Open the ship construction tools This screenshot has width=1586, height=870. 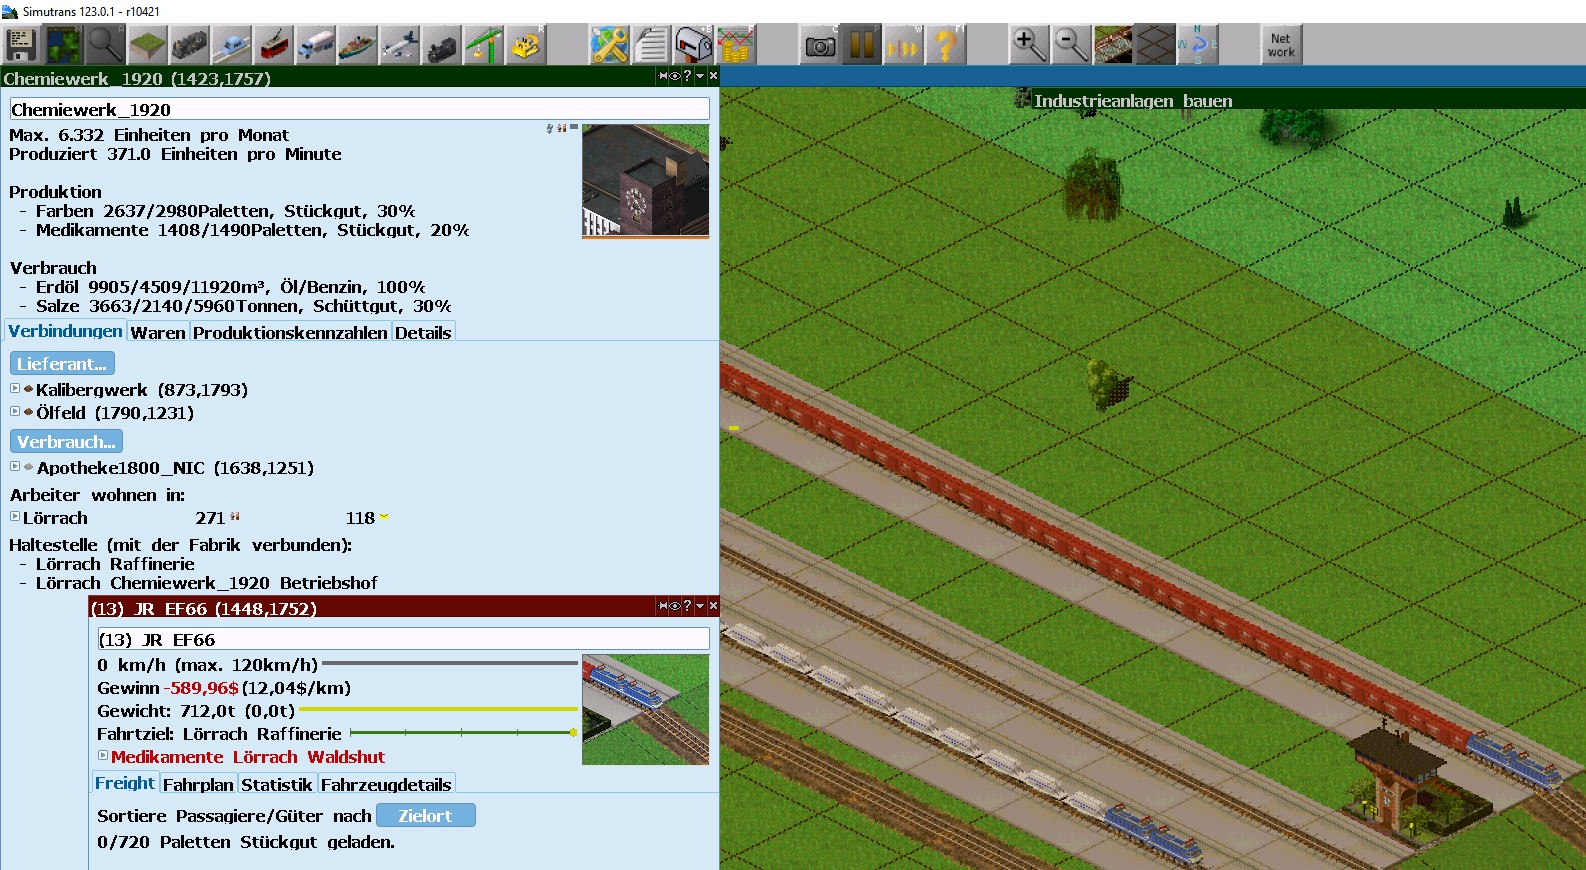357,45
